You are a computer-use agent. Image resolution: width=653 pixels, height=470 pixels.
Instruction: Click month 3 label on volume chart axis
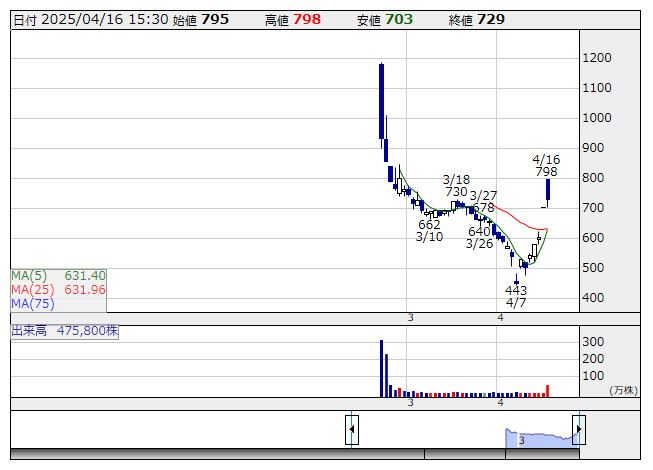click(x=411, y=403)
